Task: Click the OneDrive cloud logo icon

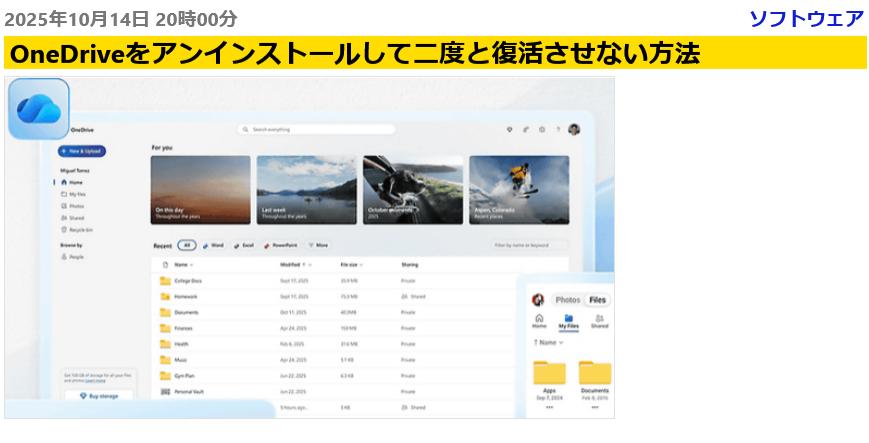Action: pyautogui.click(x=38, y=108)
